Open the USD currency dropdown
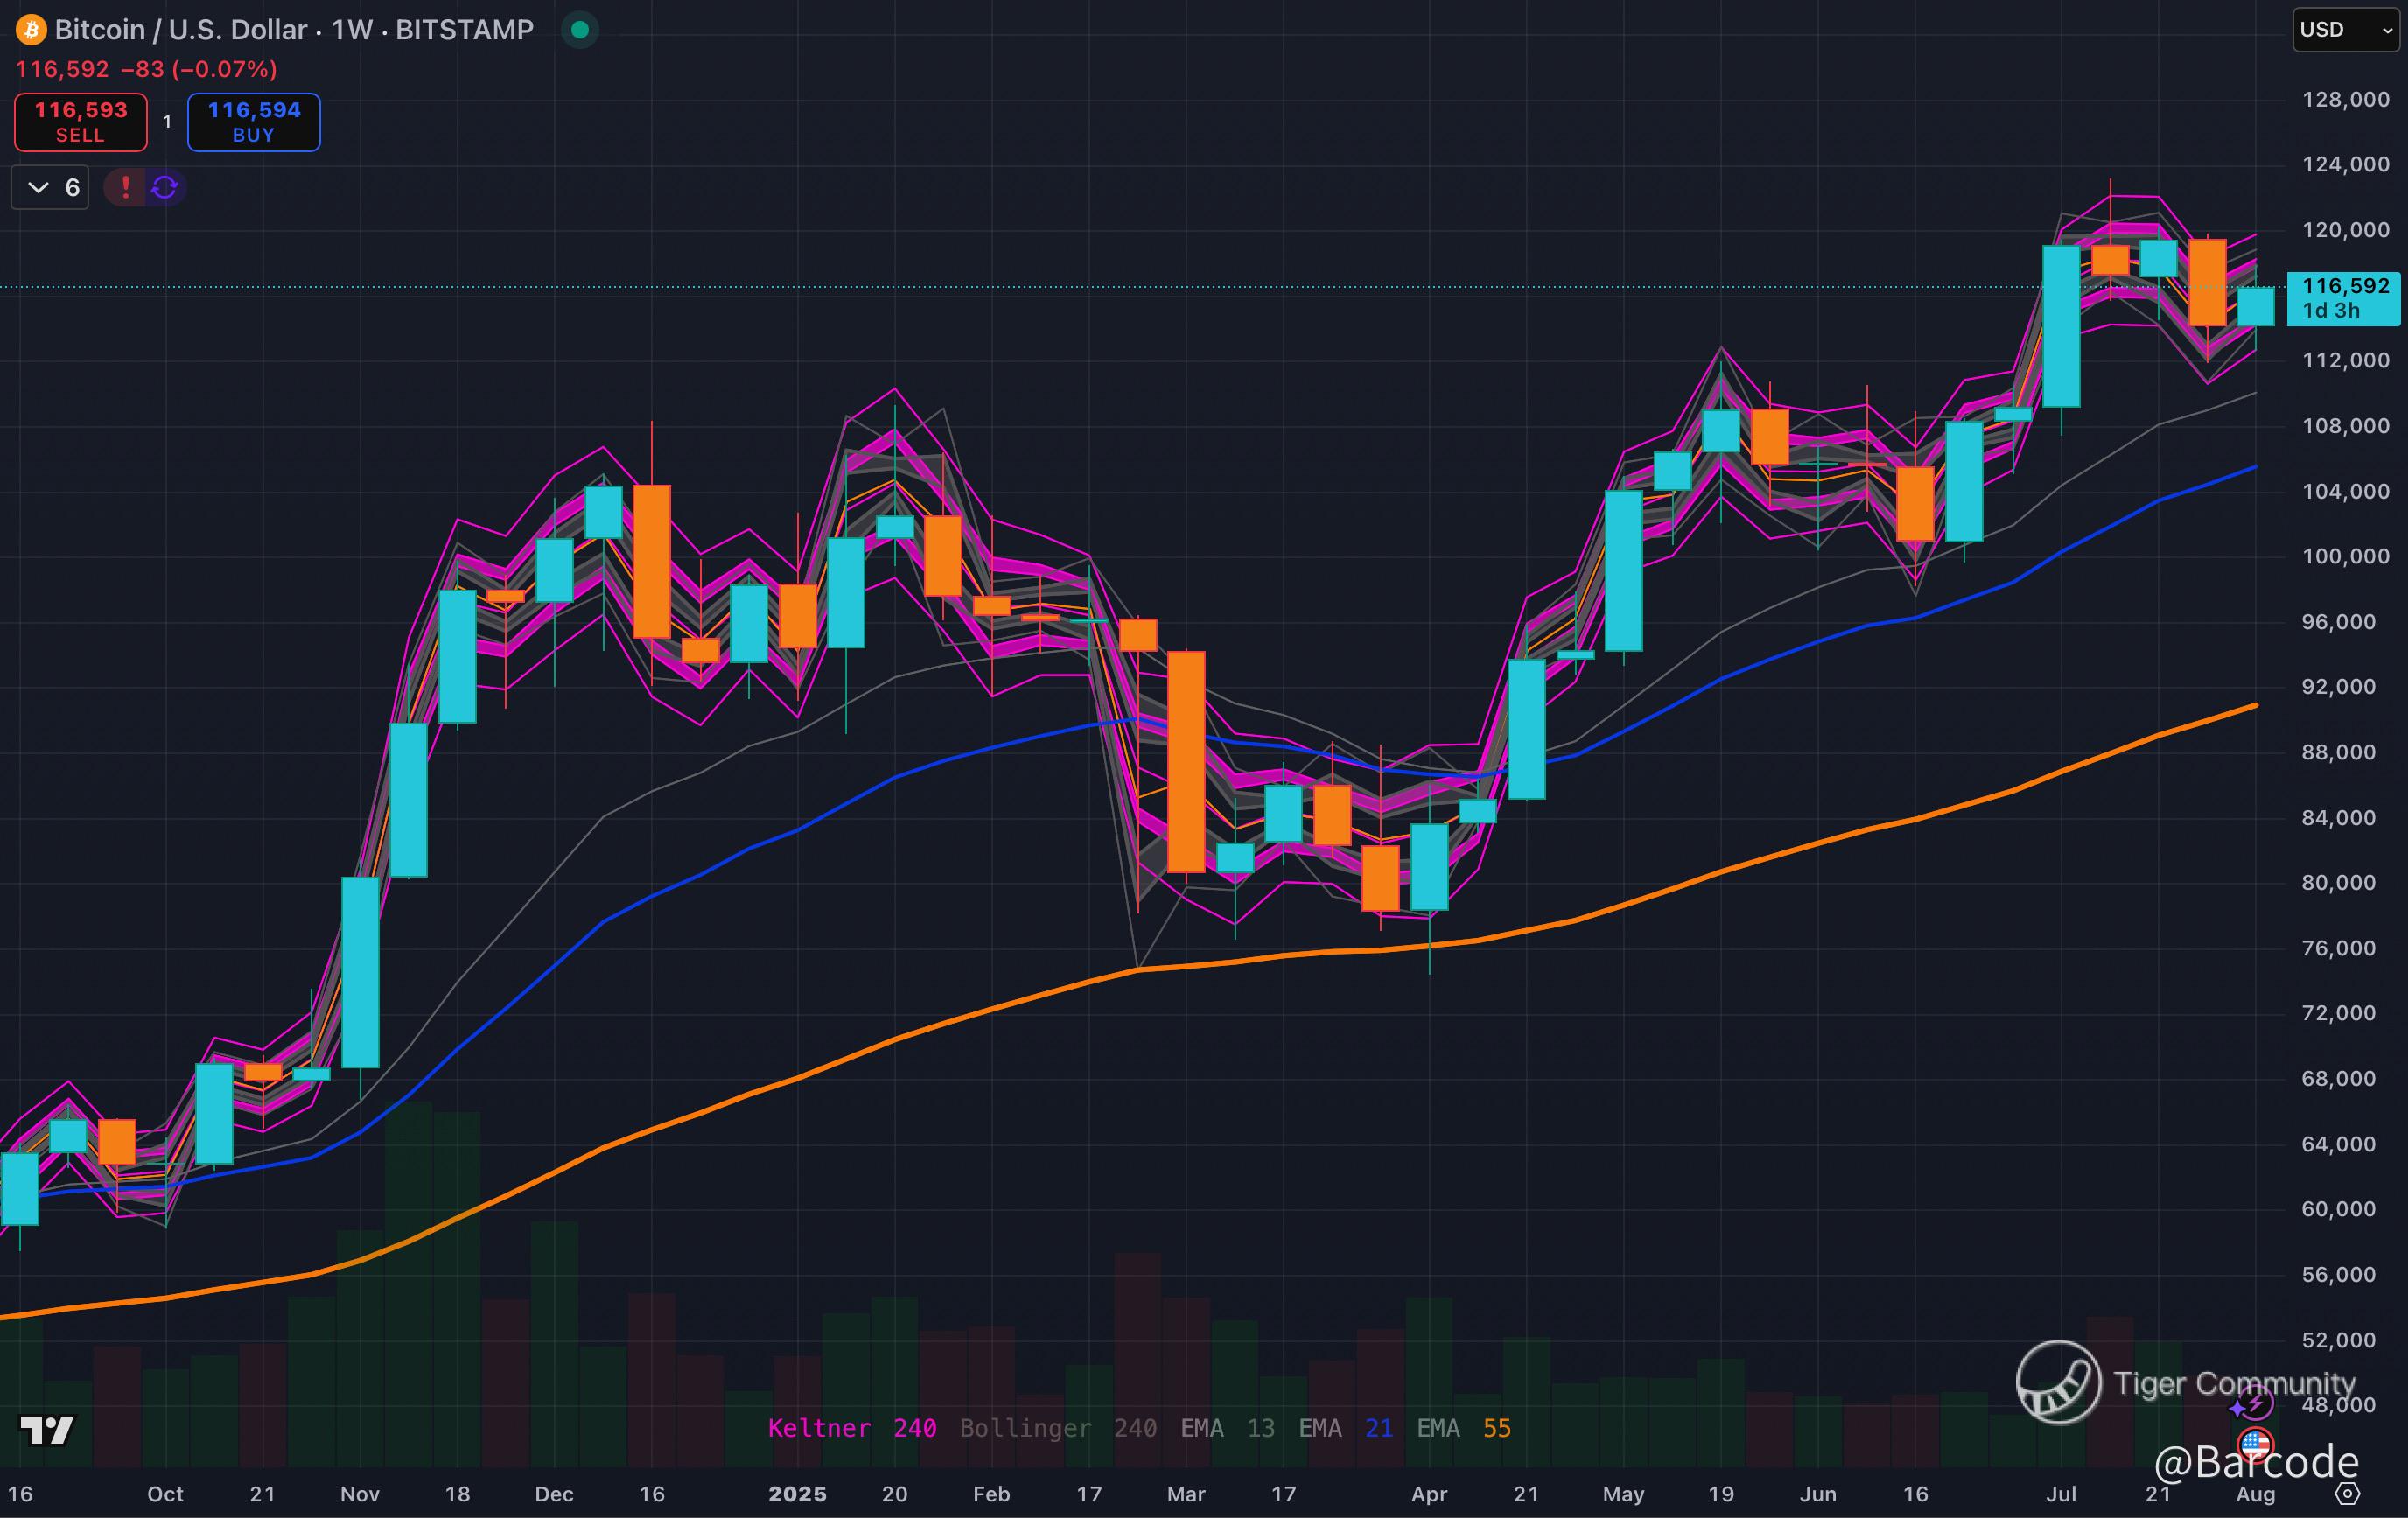The image size is (2408, 1518). pos(2344,30)
